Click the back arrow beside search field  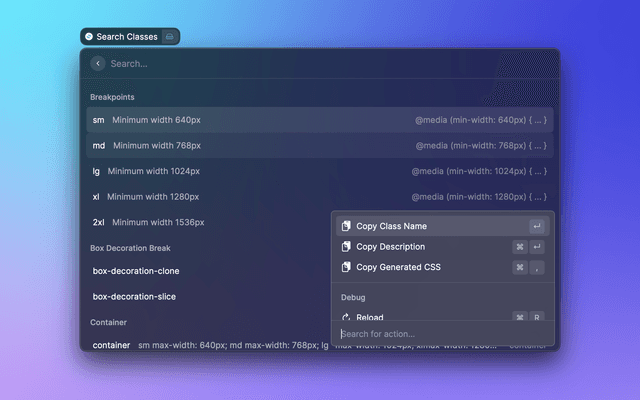(x=98, y=63)
